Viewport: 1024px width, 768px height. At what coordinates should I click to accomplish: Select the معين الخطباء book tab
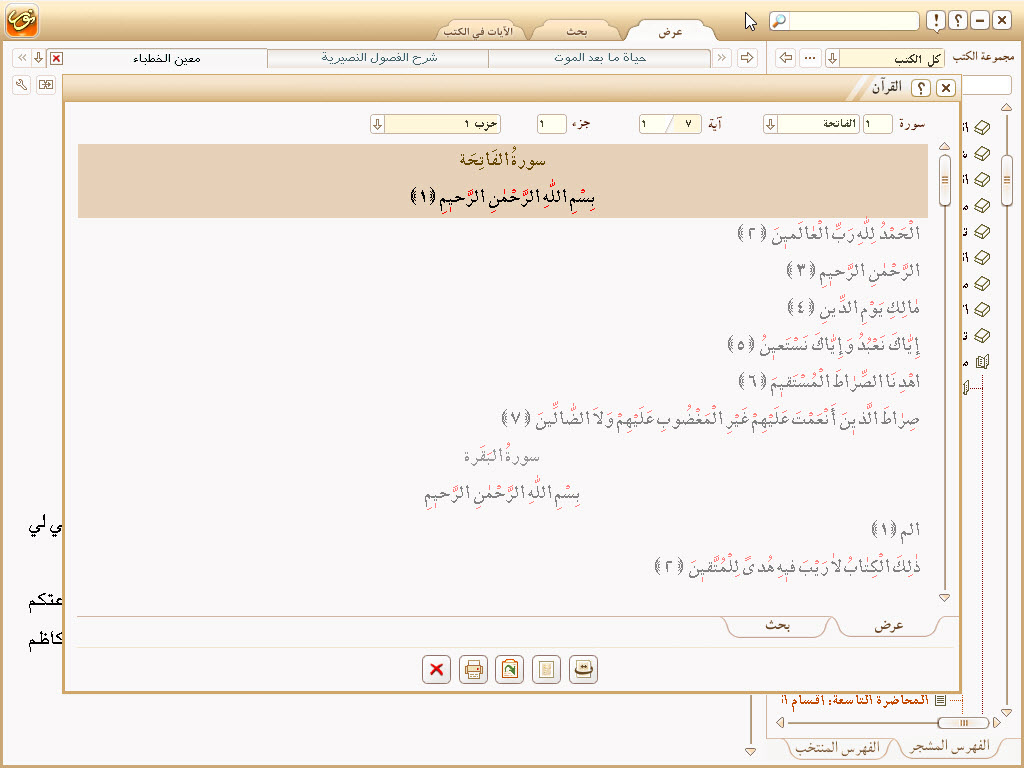[x=167, y=59]
